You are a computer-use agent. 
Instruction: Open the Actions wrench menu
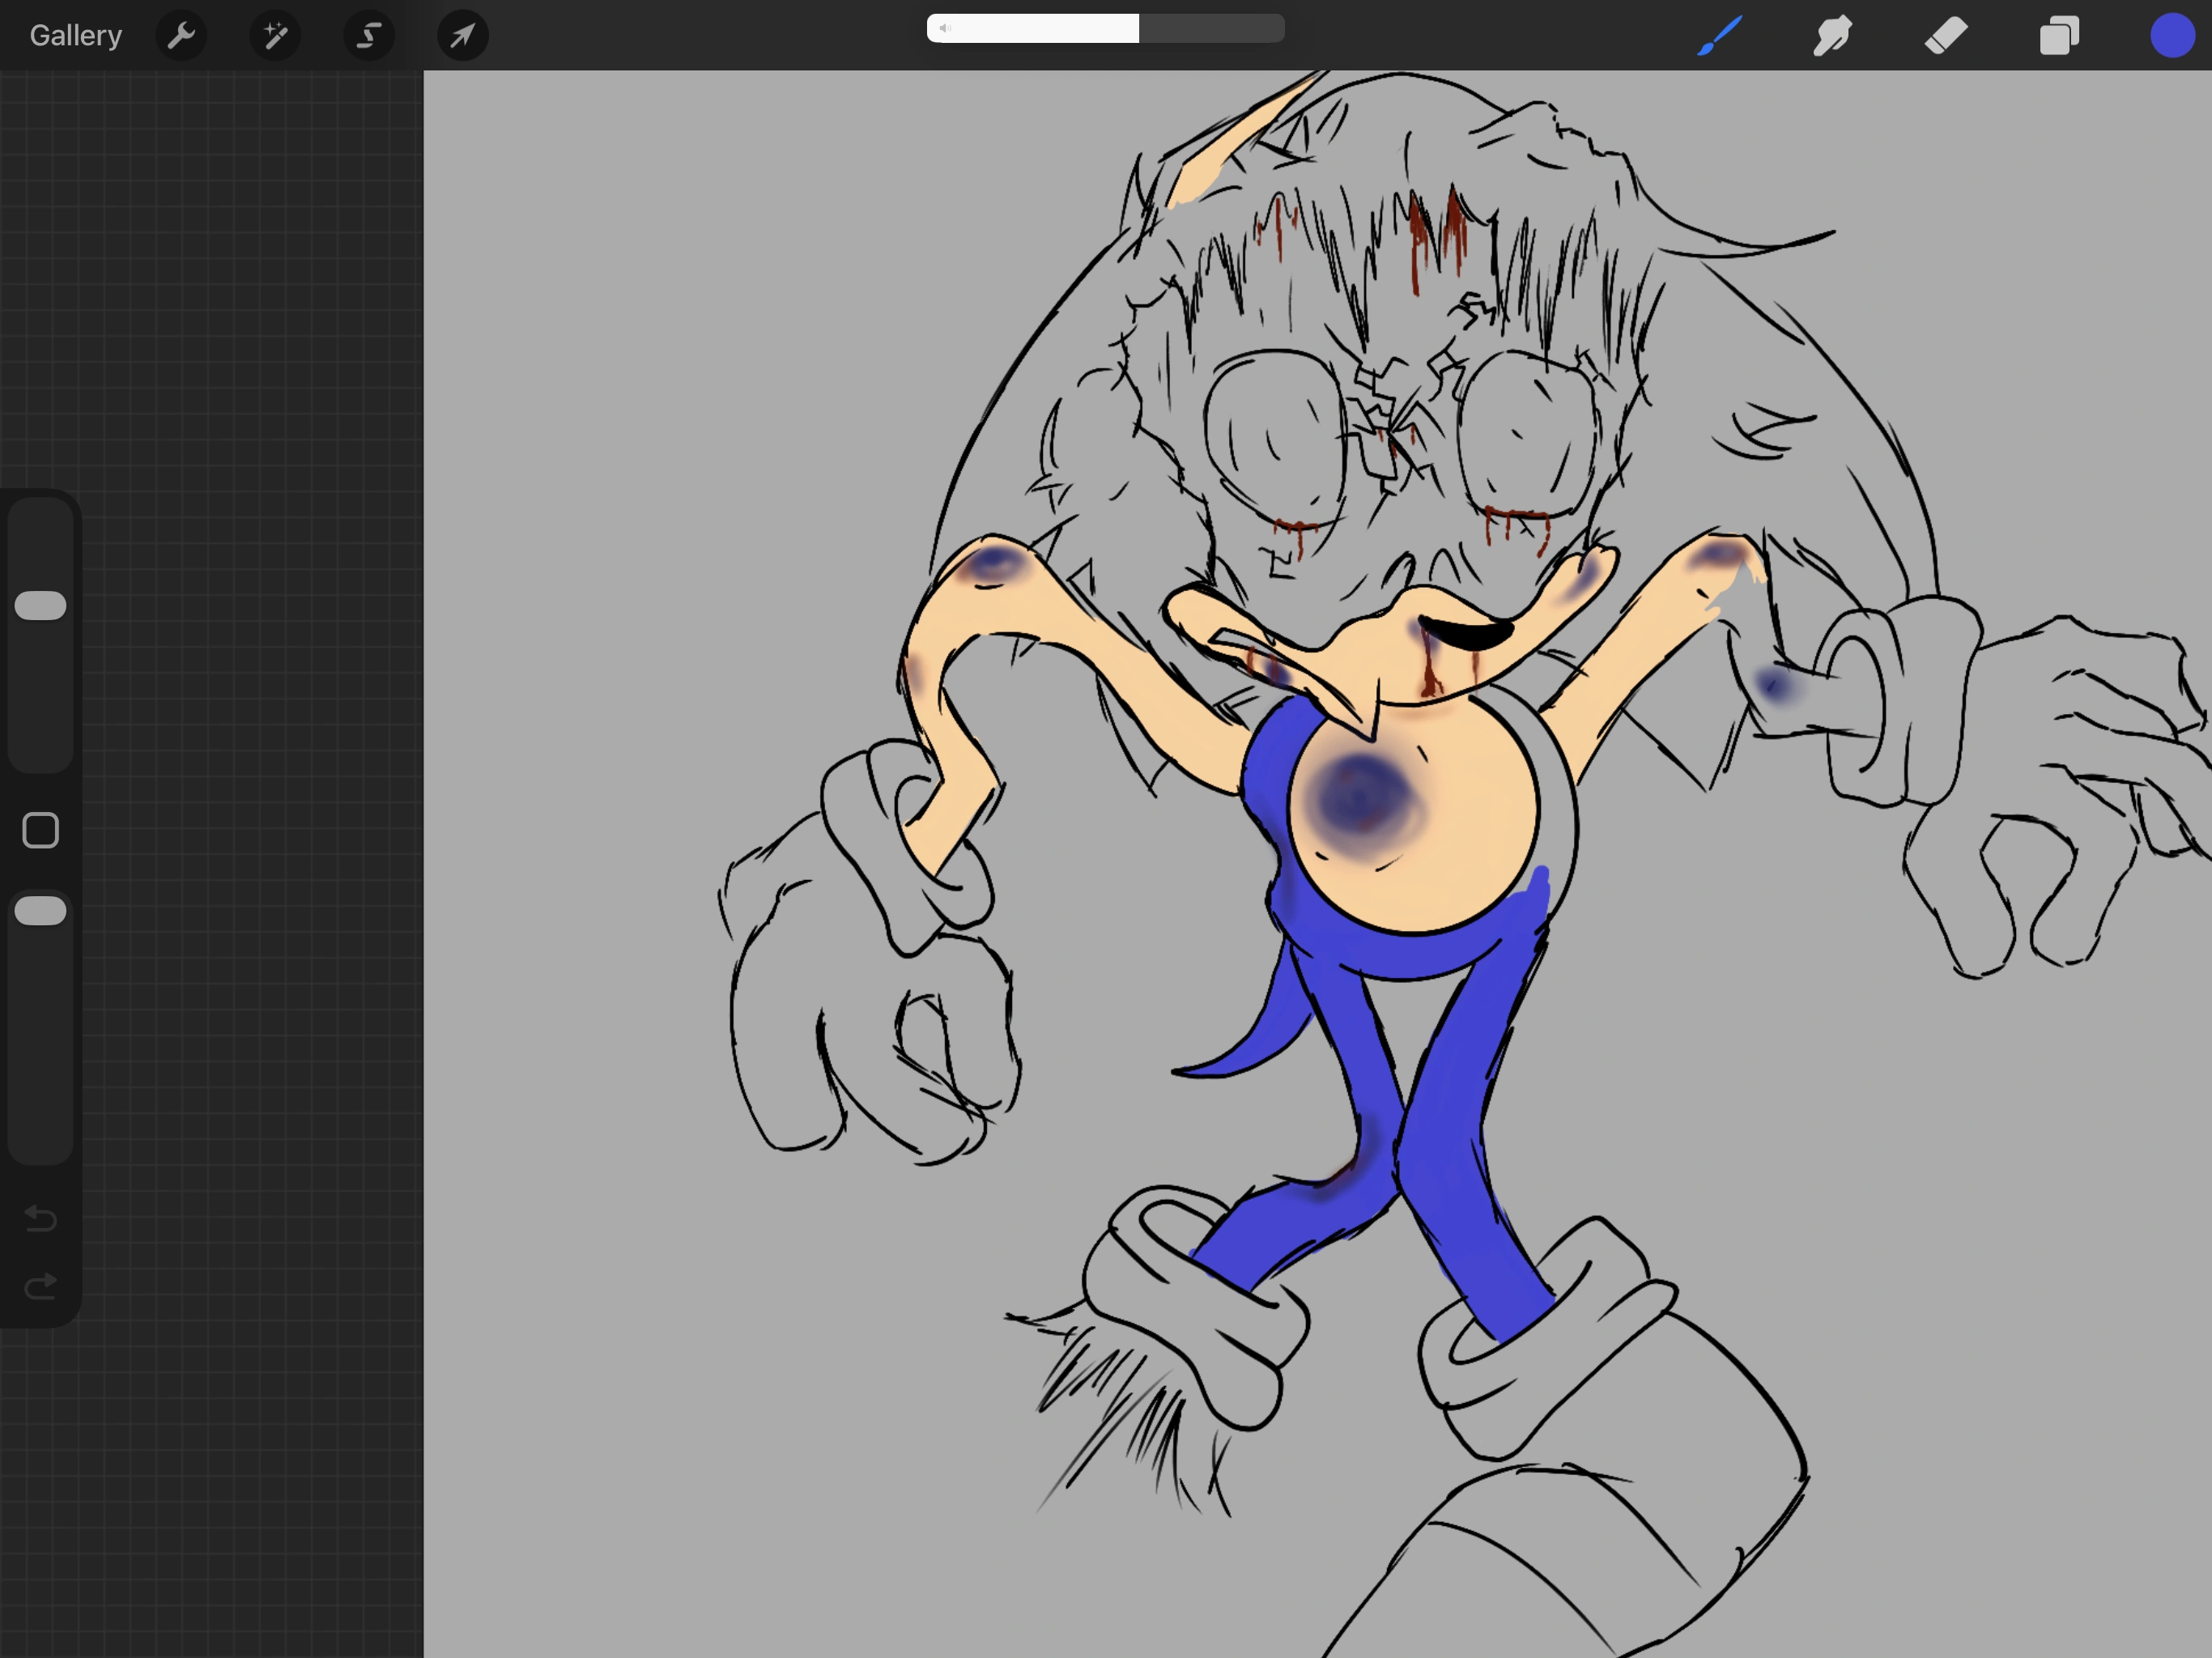[x=181, y=36]
